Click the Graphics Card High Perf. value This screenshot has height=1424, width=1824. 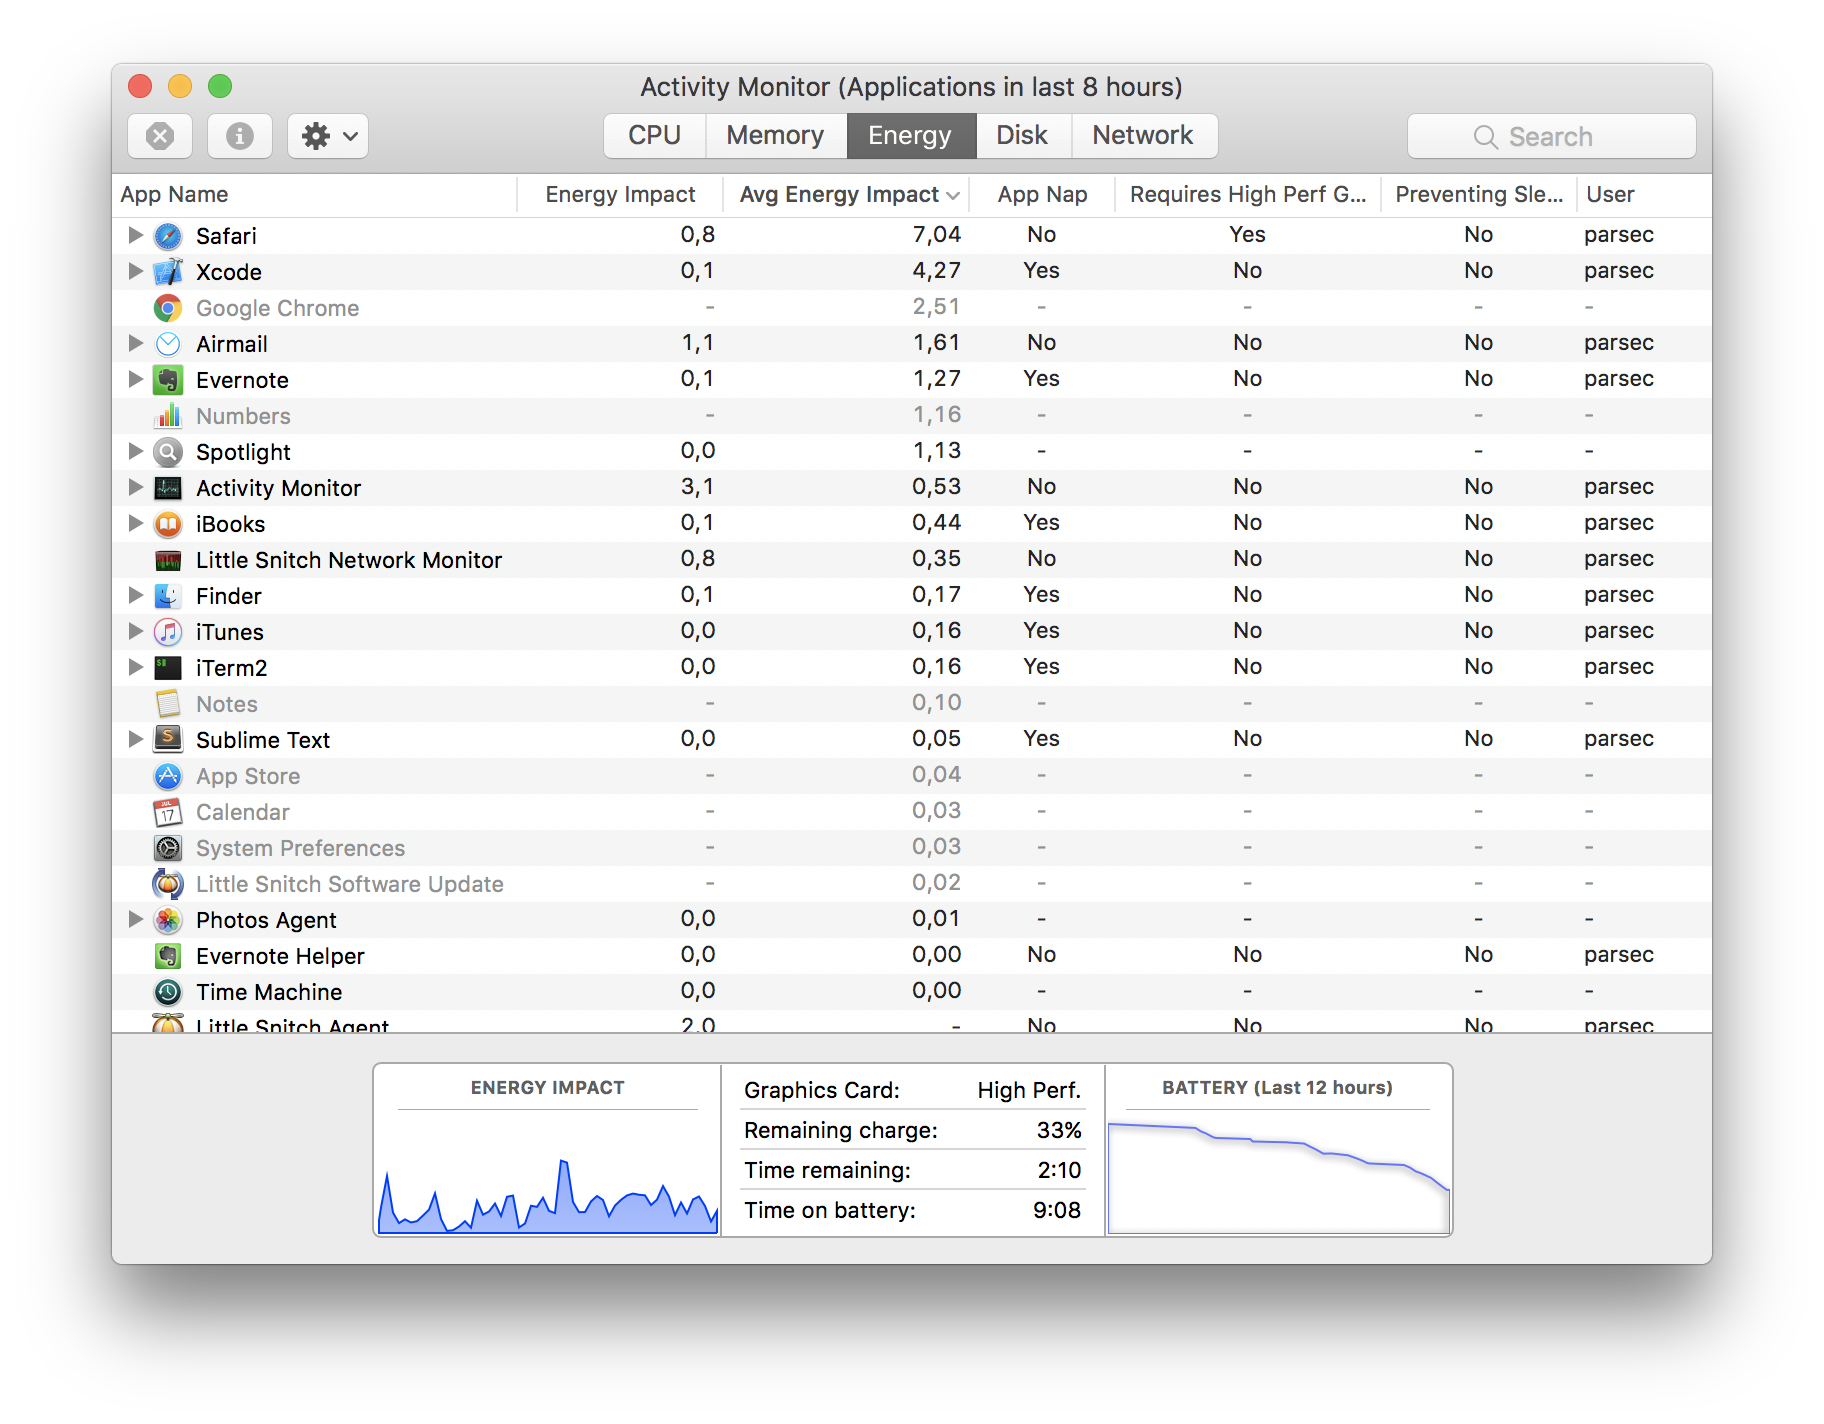[1029, 1090]
